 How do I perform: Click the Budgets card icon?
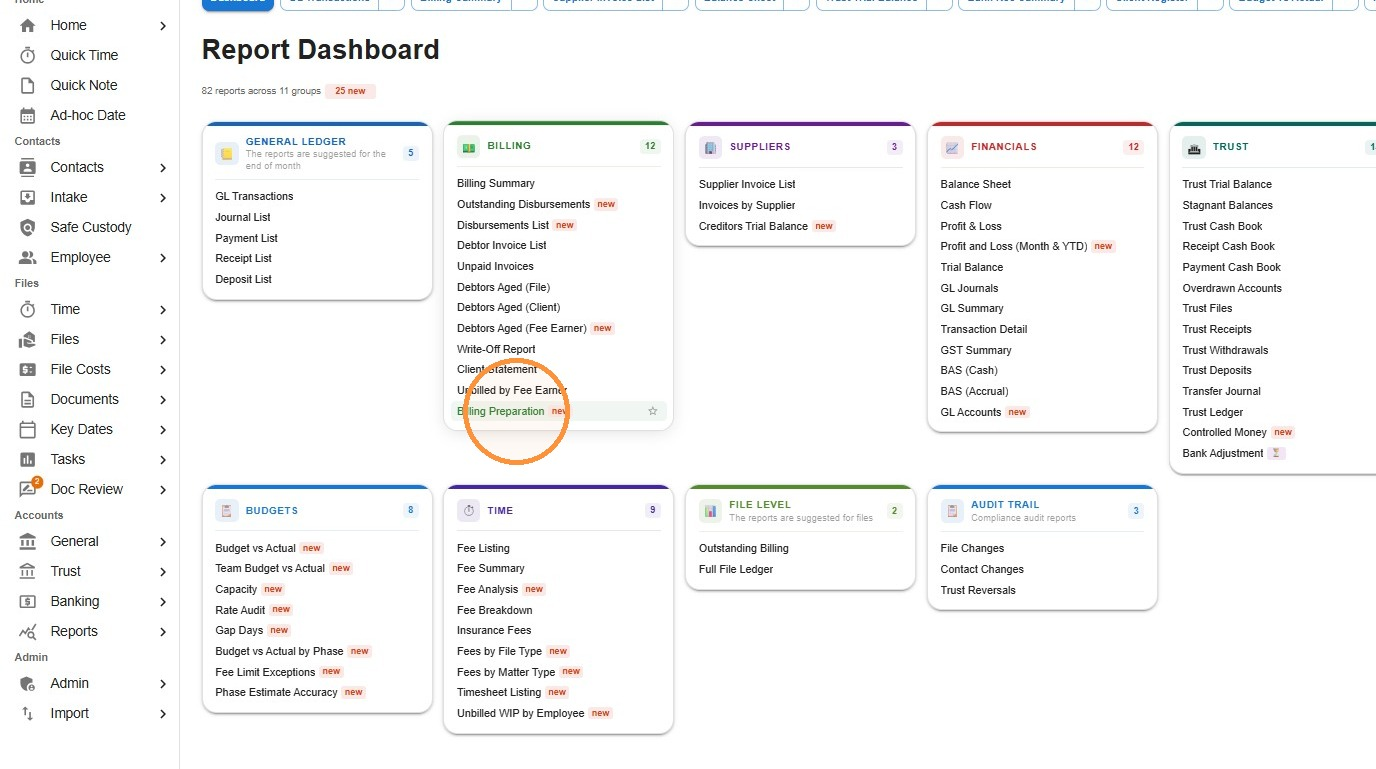click(227, 511)
